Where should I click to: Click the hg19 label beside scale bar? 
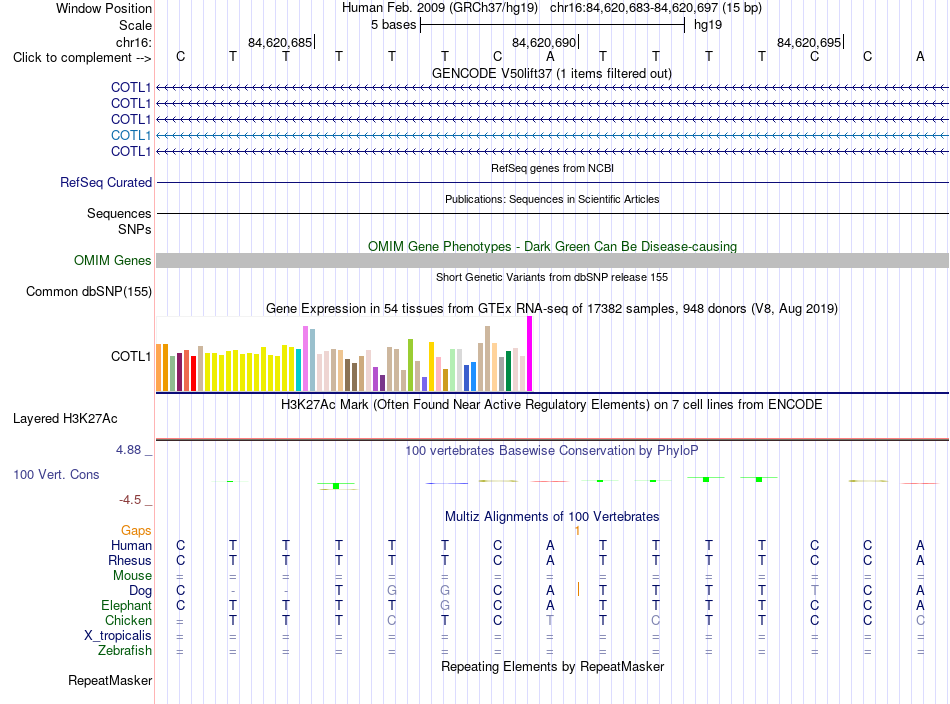point(708,25)
